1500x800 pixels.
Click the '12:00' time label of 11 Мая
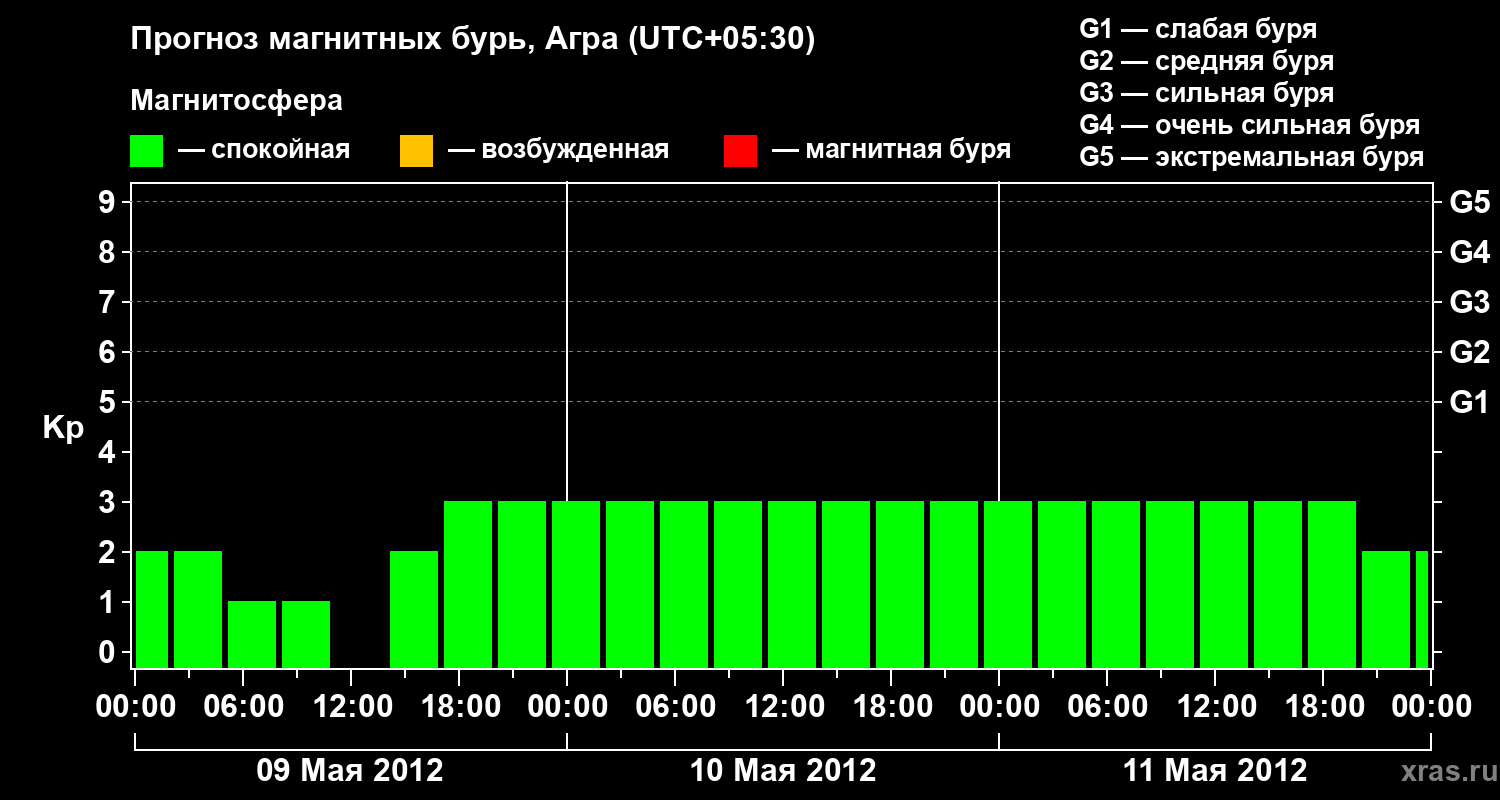(1215, 707)
